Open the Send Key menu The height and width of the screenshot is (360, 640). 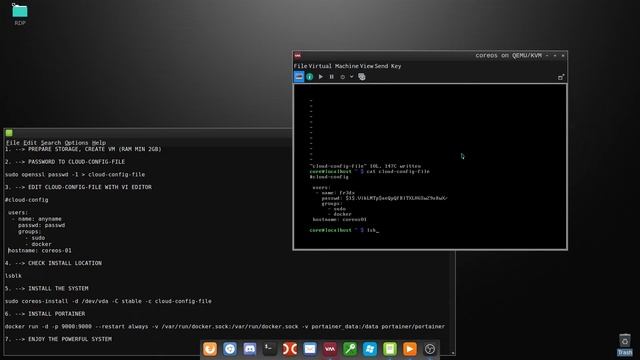(388, 66)
